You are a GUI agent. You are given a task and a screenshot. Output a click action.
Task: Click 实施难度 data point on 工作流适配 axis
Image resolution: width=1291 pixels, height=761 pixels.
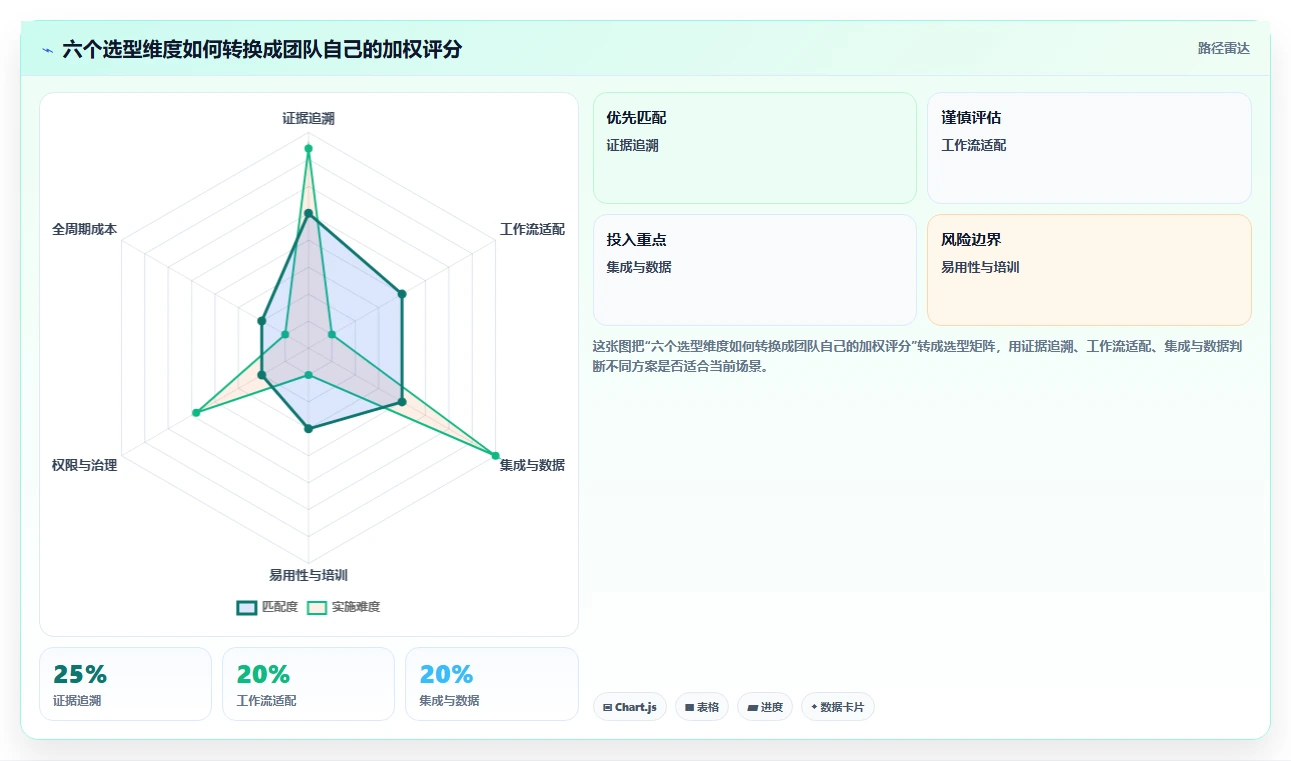pos(331,335)
